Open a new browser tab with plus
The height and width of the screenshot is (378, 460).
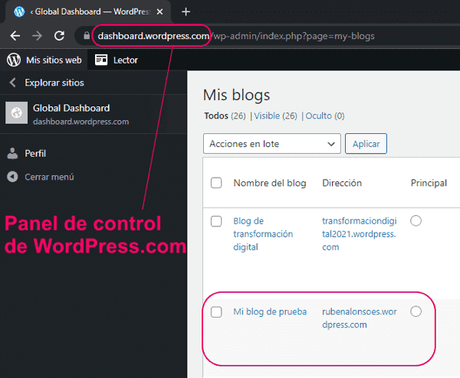tap(186, 12)
